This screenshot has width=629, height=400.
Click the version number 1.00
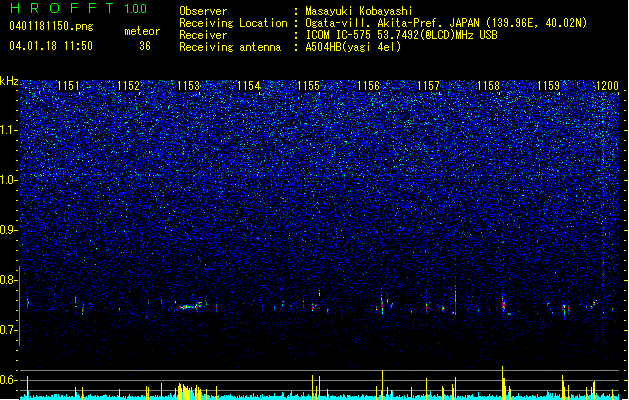pos(135,8)
